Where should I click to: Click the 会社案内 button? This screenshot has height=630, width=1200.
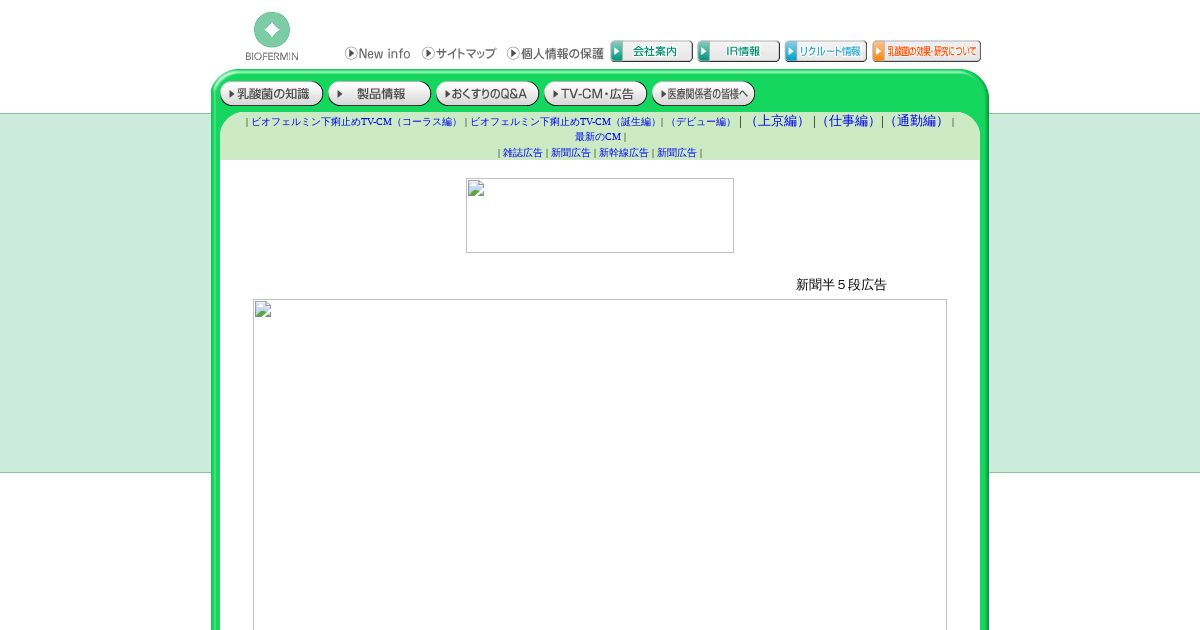point(651,51)
